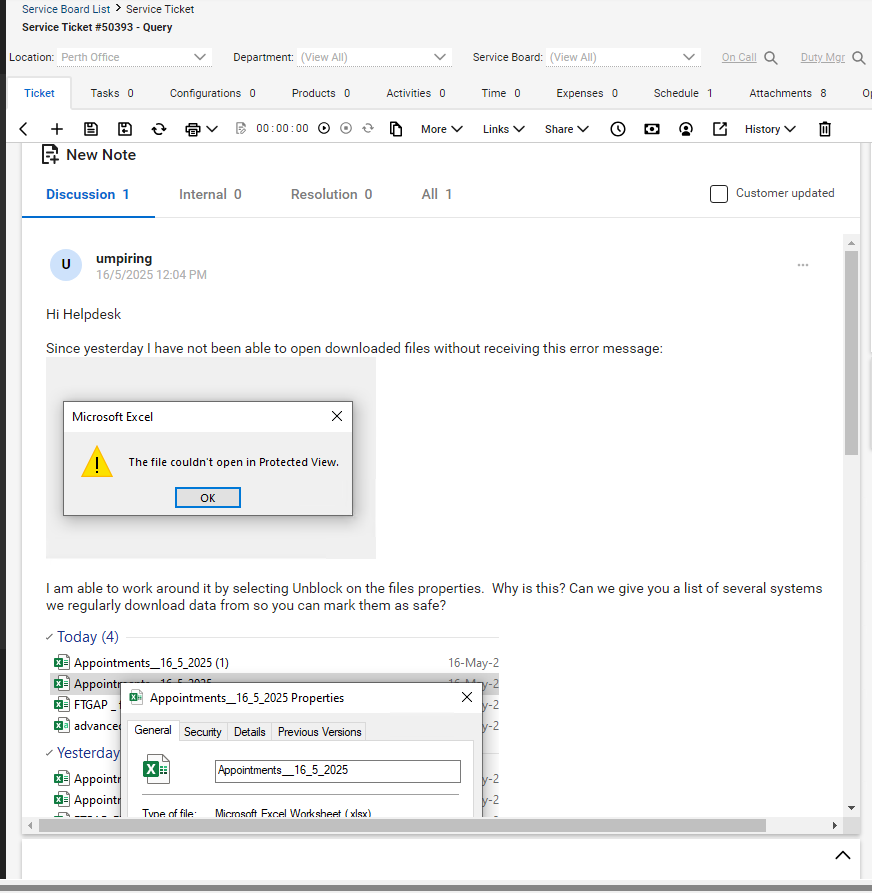Open the Share dropdown menu
The height and width of the screenshot is (893, 872).
point(566,129)
